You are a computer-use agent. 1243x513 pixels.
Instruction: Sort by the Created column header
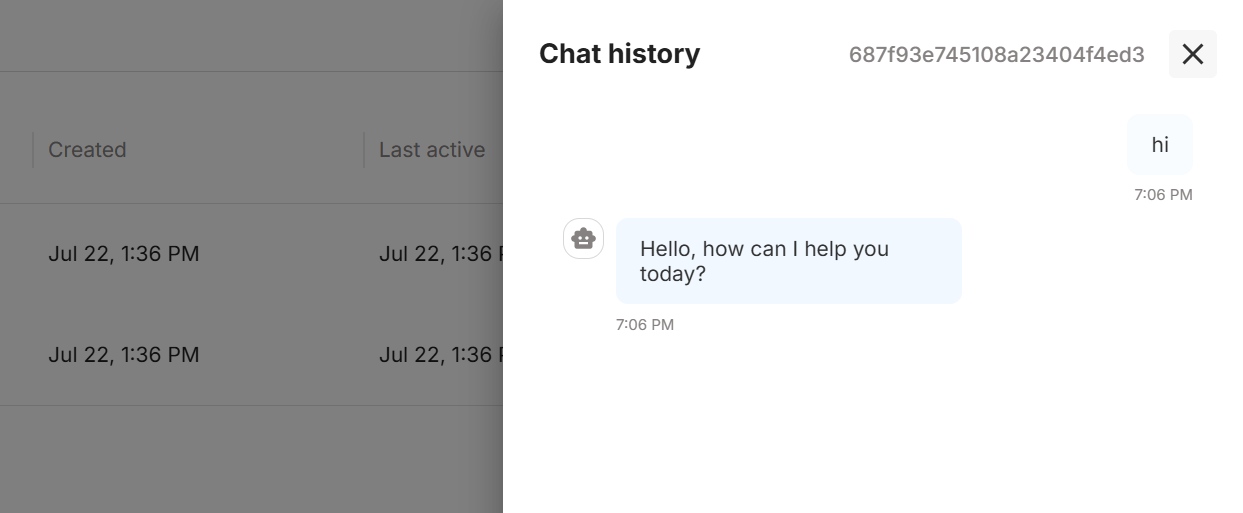87,150
